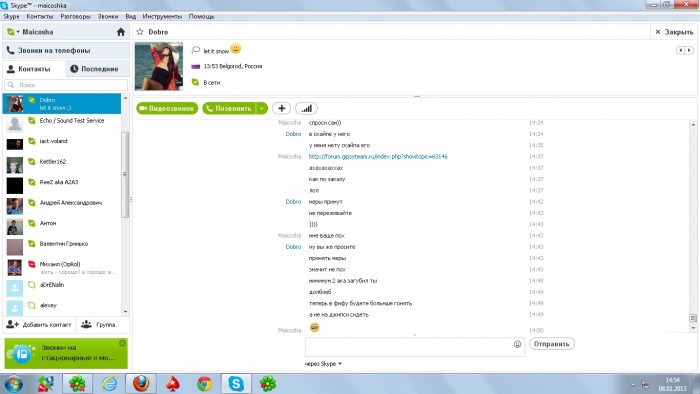Select contact Андрей Александрович
The height and width of the screenshot is (394, 700).
pos(62,206)
